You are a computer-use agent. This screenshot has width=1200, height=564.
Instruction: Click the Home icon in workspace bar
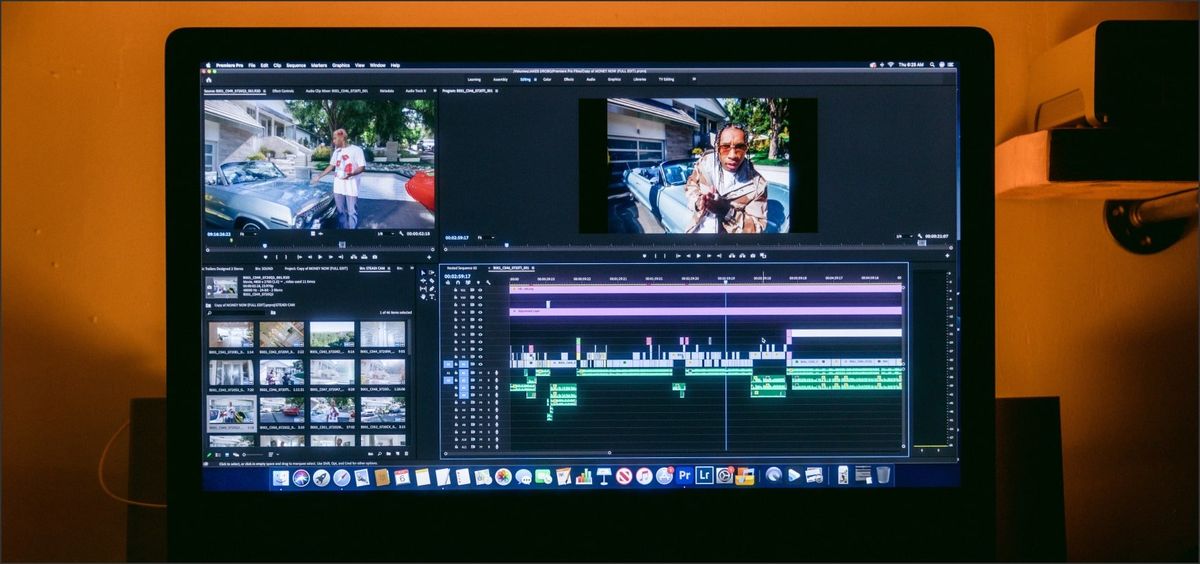209,79
